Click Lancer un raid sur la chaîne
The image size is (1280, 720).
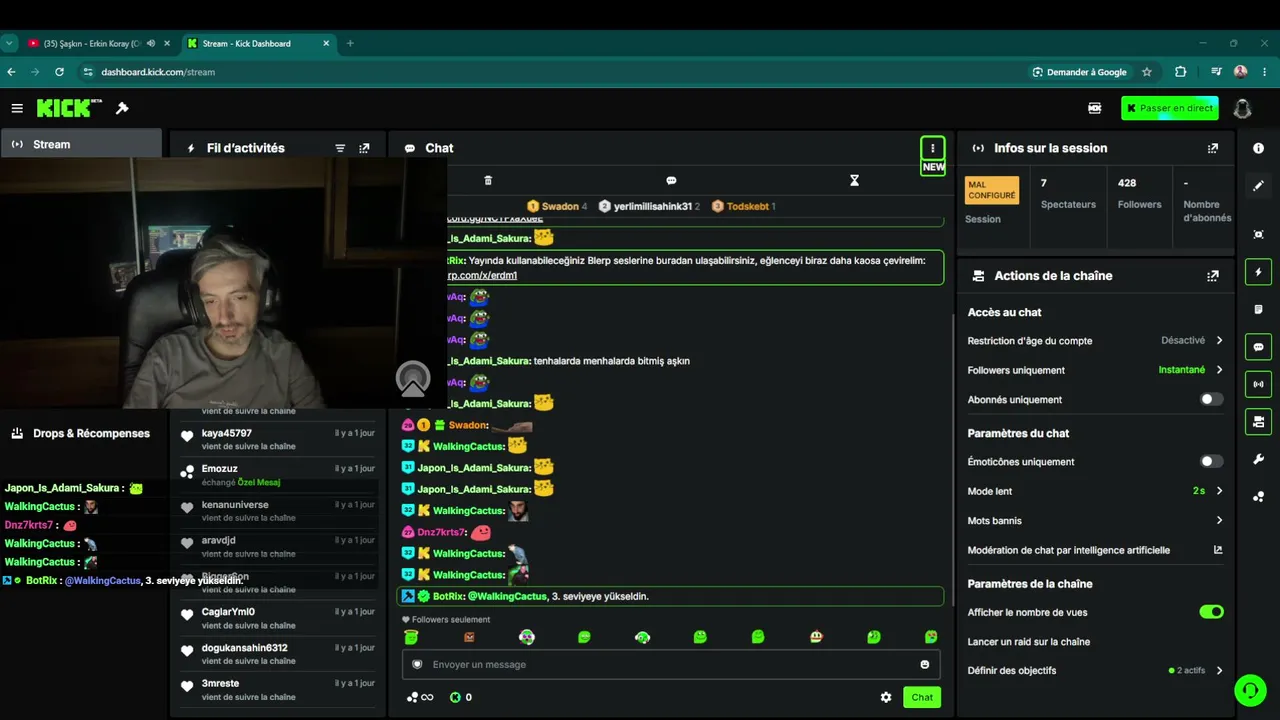pyautogui.click(x=1029, y=641)
